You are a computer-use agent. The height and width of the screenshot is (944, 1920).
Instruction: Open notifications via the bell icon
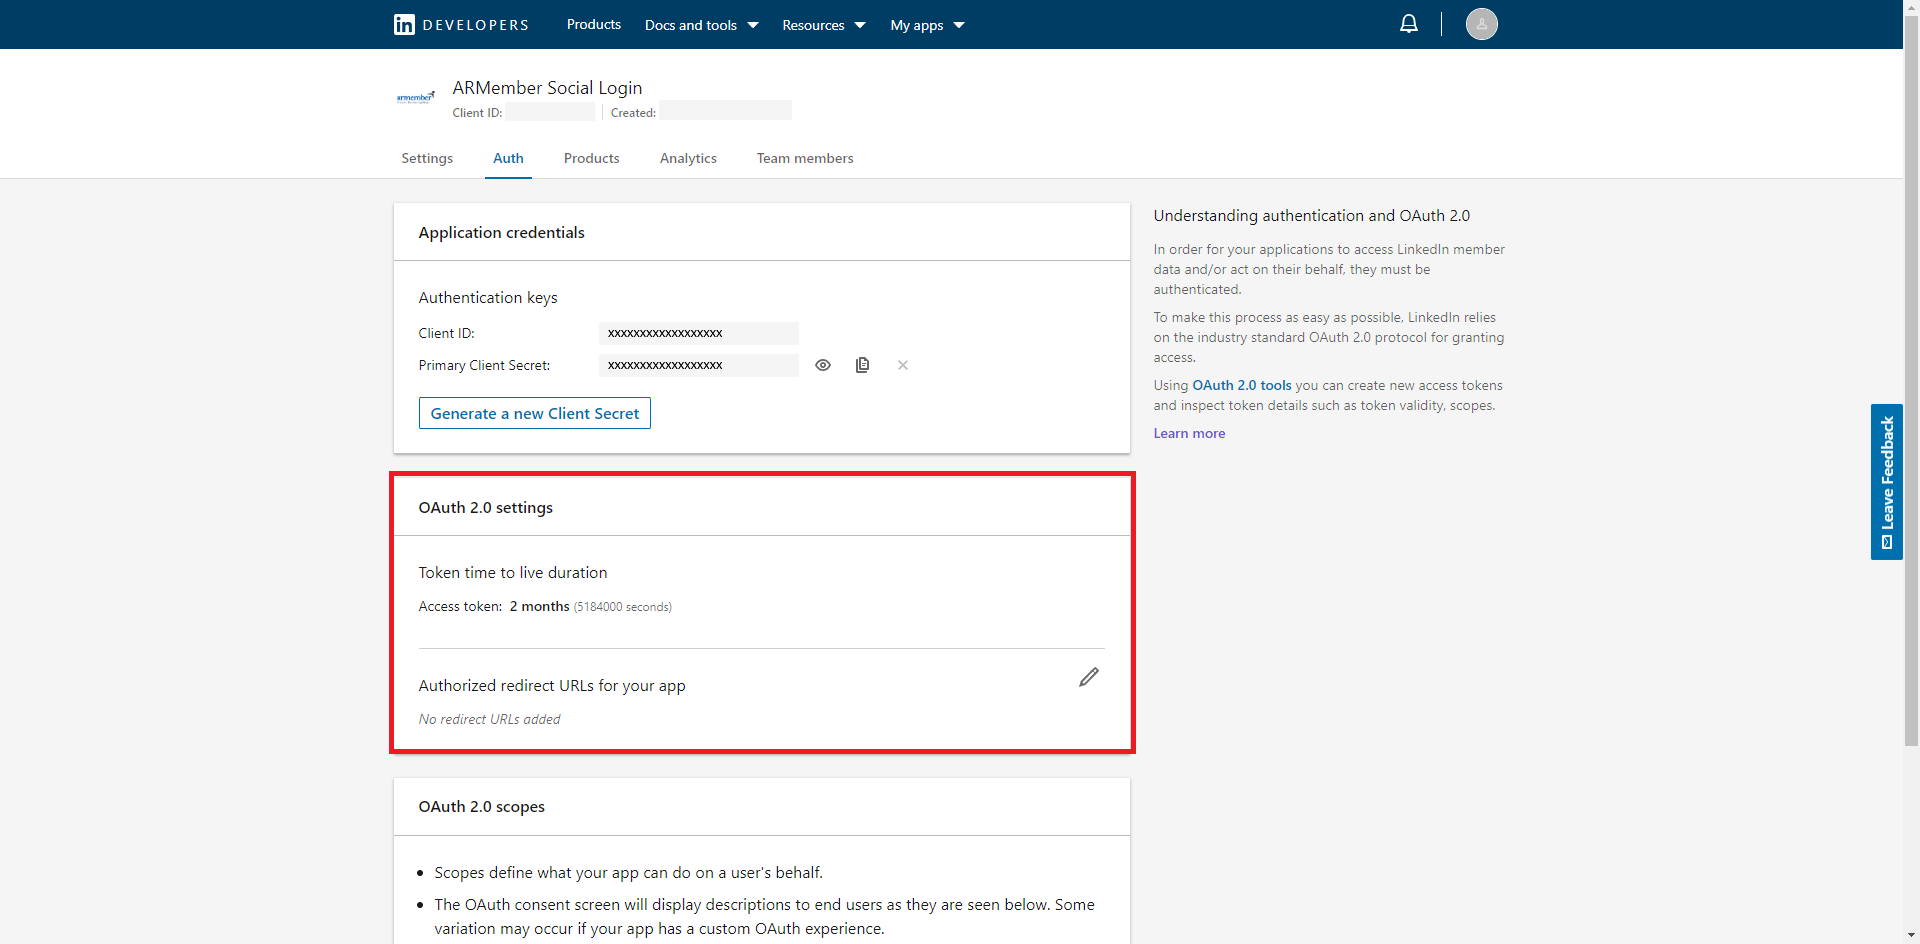pyautogui.click(x=1409, y=23)
